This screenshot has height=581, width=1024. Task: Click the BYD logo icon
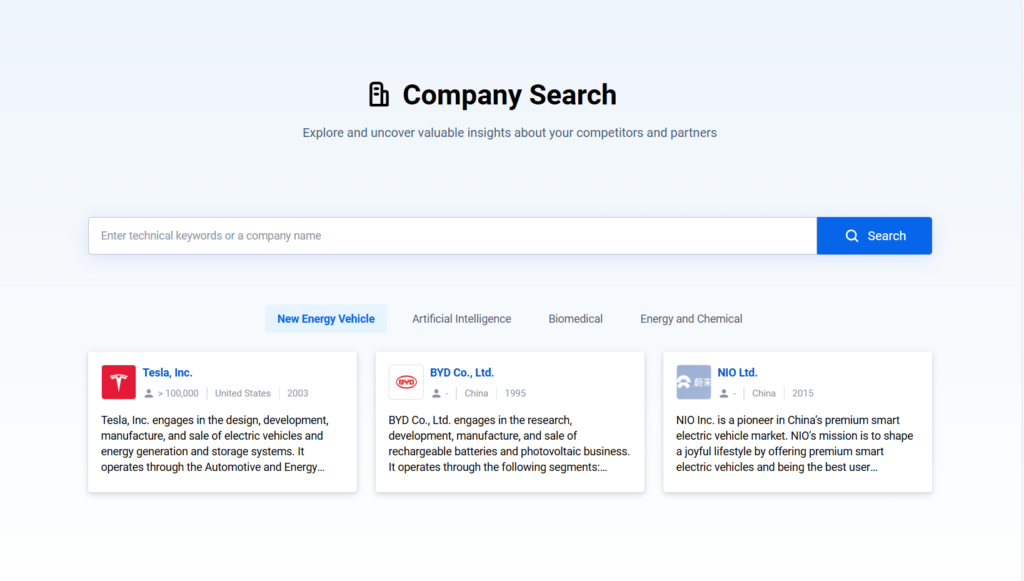pyautogui.click(x=406, y=382)
